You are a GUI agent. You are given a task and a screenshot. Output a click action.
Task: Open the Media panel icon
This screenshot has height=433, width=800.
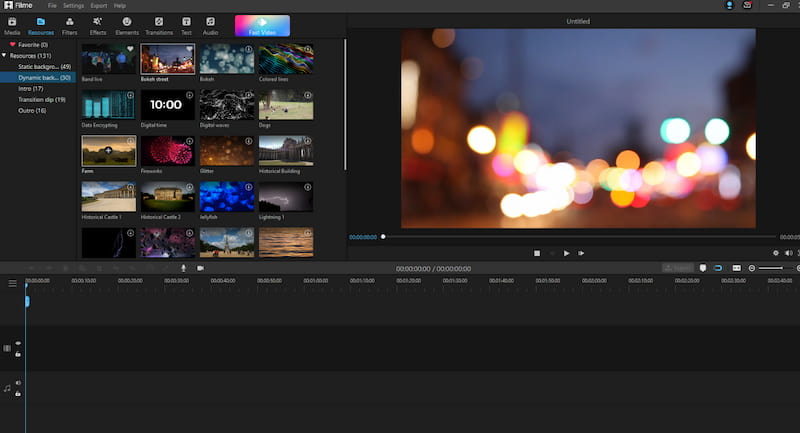tap(11, 22)
